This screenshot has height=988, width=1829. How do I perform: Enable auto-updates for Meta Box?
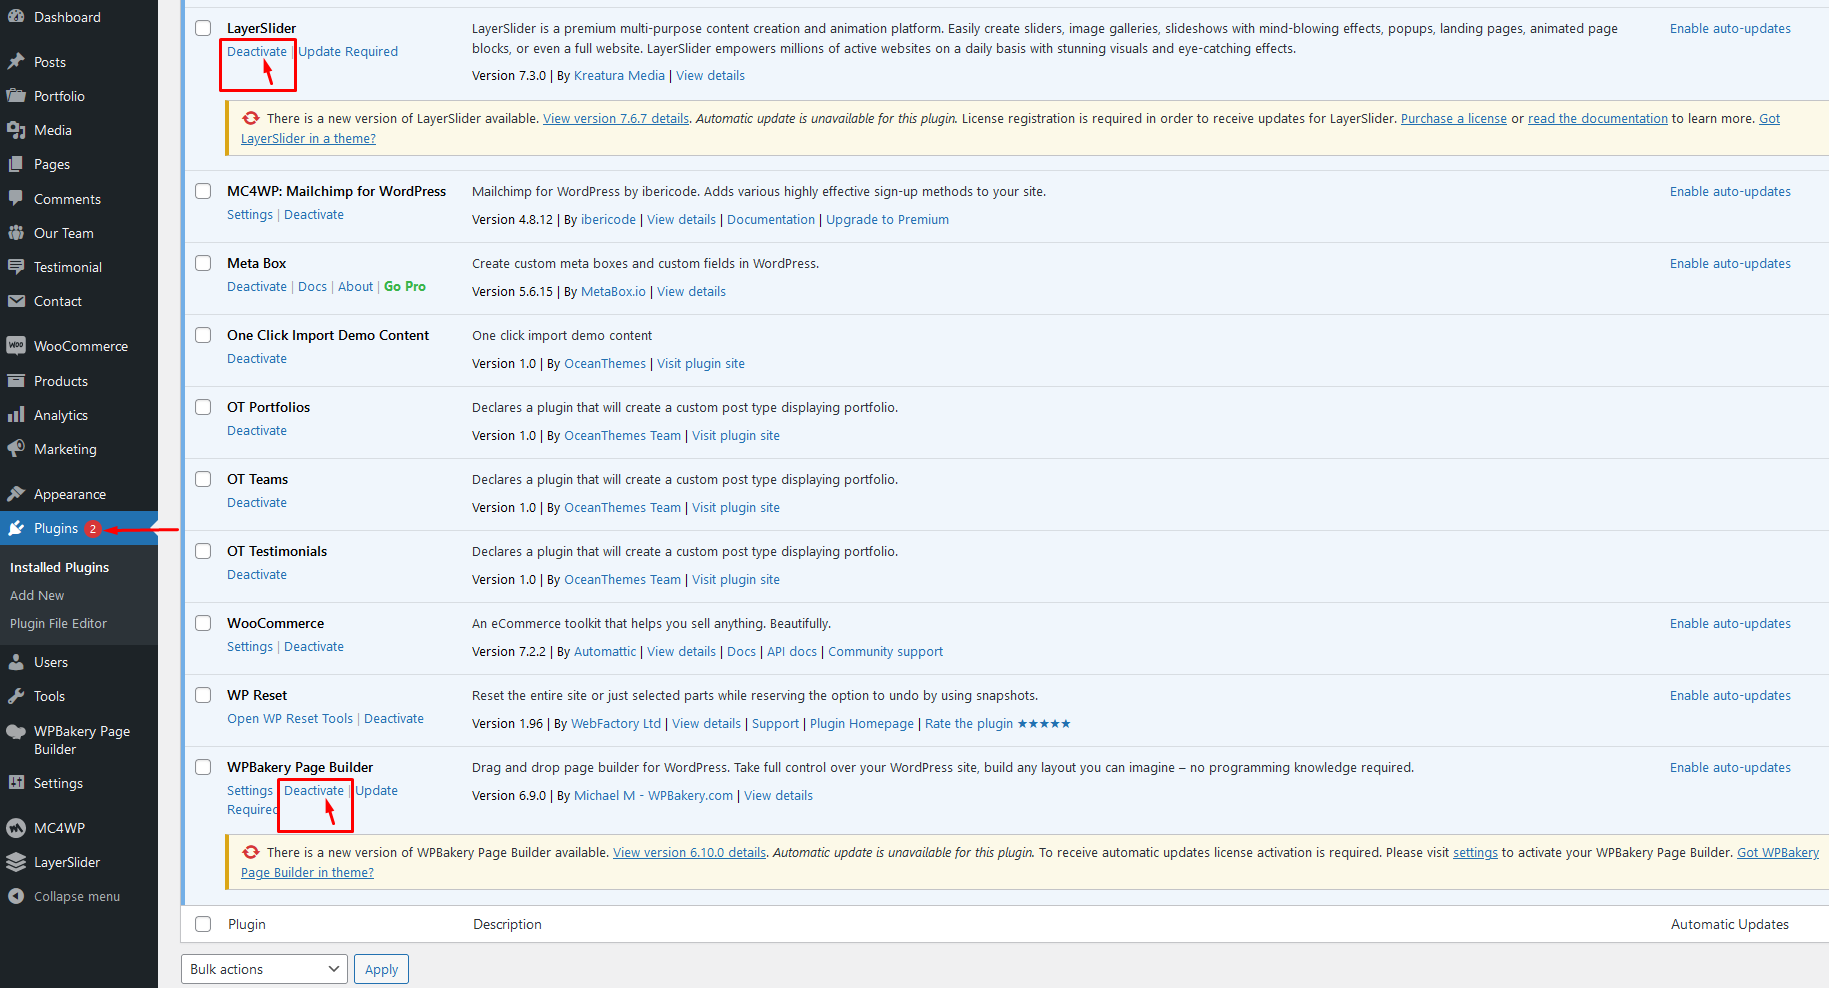coord(1730,263)
